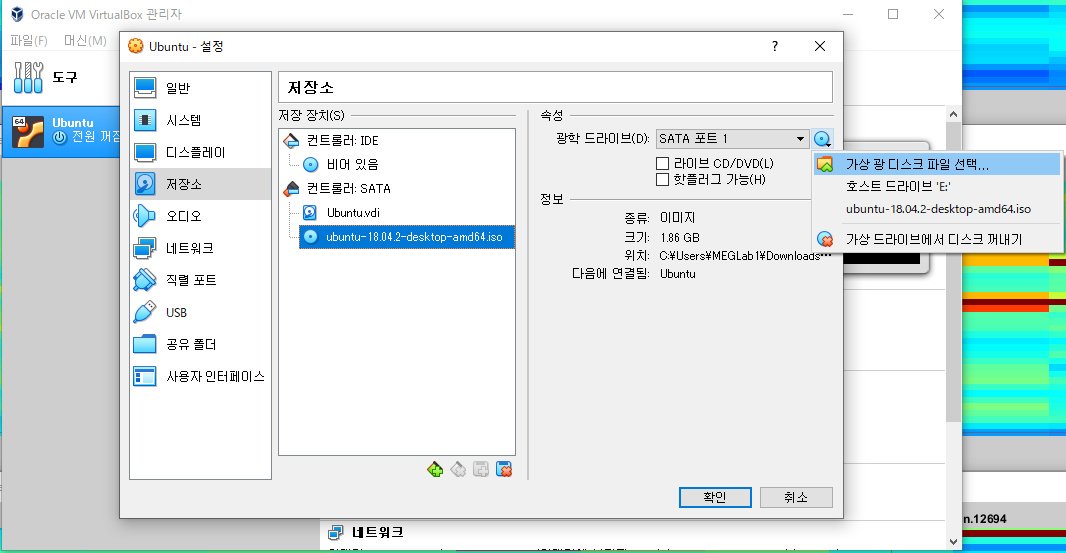This screenshot has height=553, width=1066.
Task: Open the USB settings category
Action: pos(200,312)
